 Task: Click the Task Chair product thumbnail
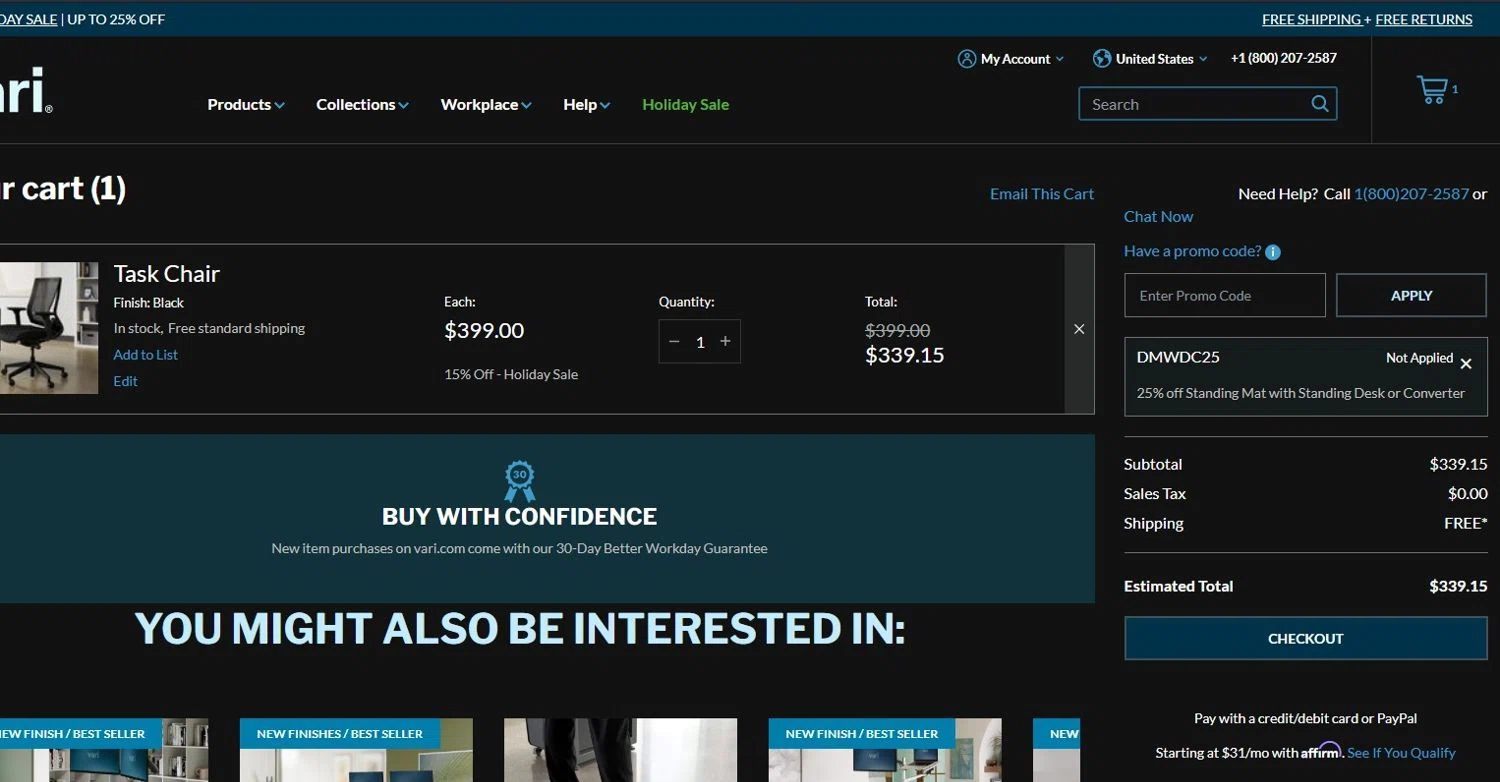point(49,328)
